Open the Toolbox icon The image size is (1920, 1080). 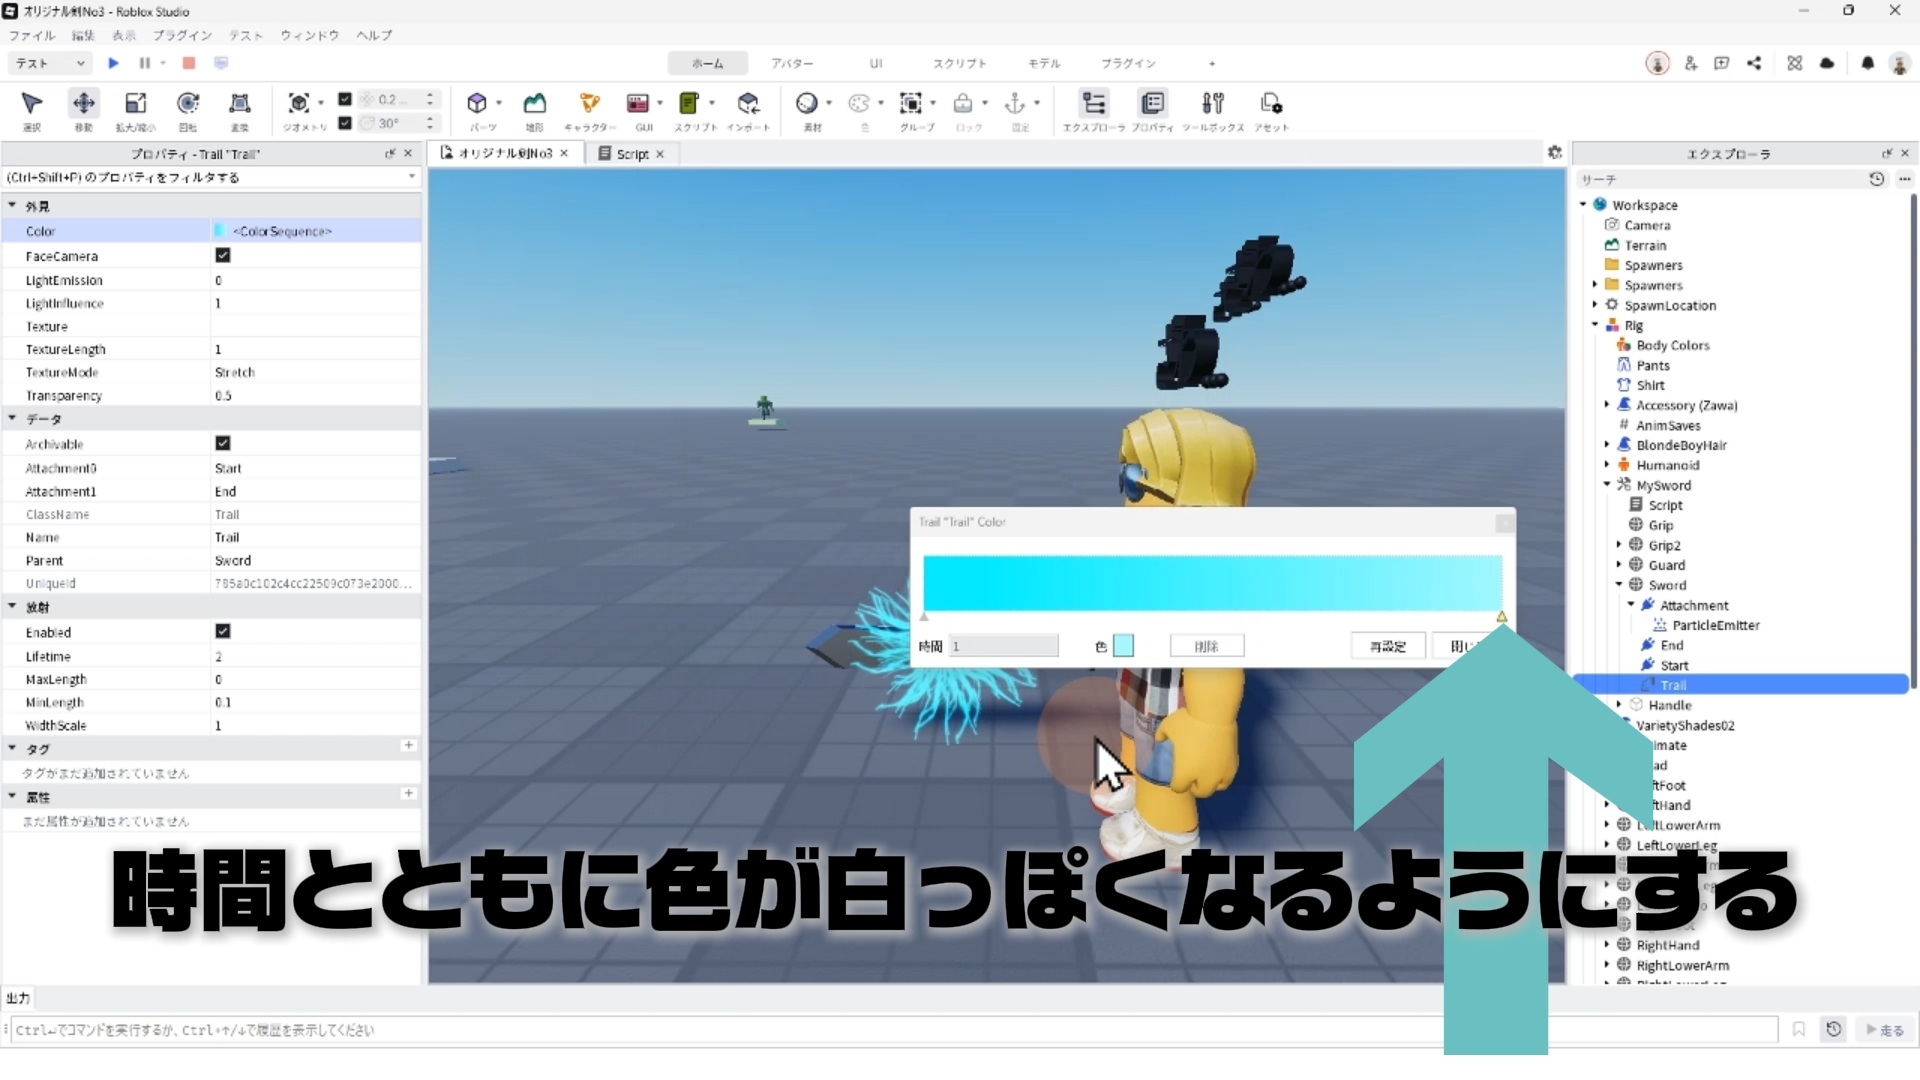[1212, 104]
